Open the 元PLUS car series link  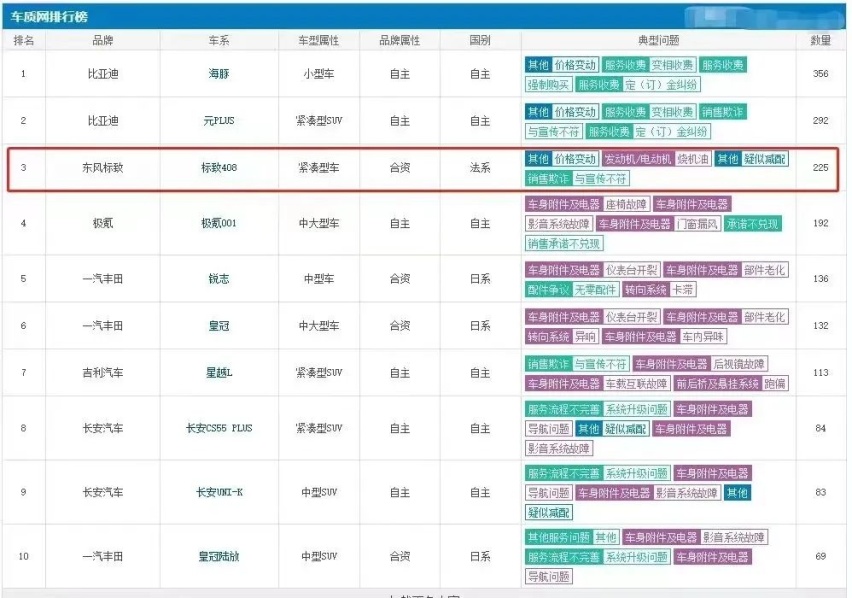point(219,121)
